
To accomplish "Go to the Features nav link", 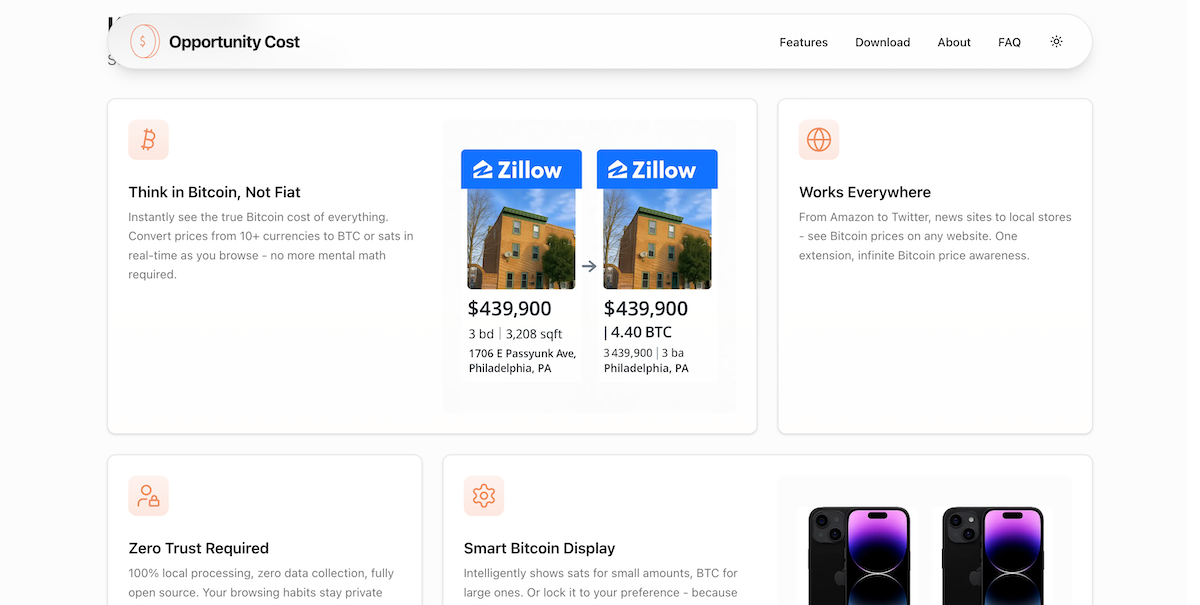I will pyautogui.click(x=804, y=42).
